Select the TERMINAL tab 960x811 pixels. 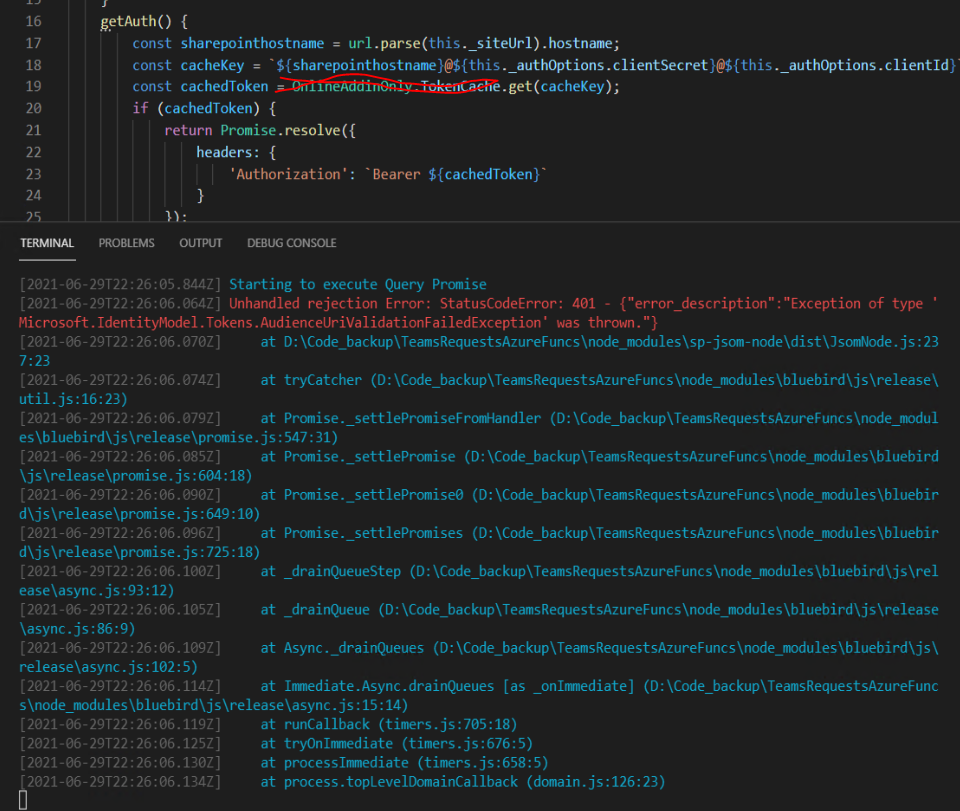[x=47, y=242]
